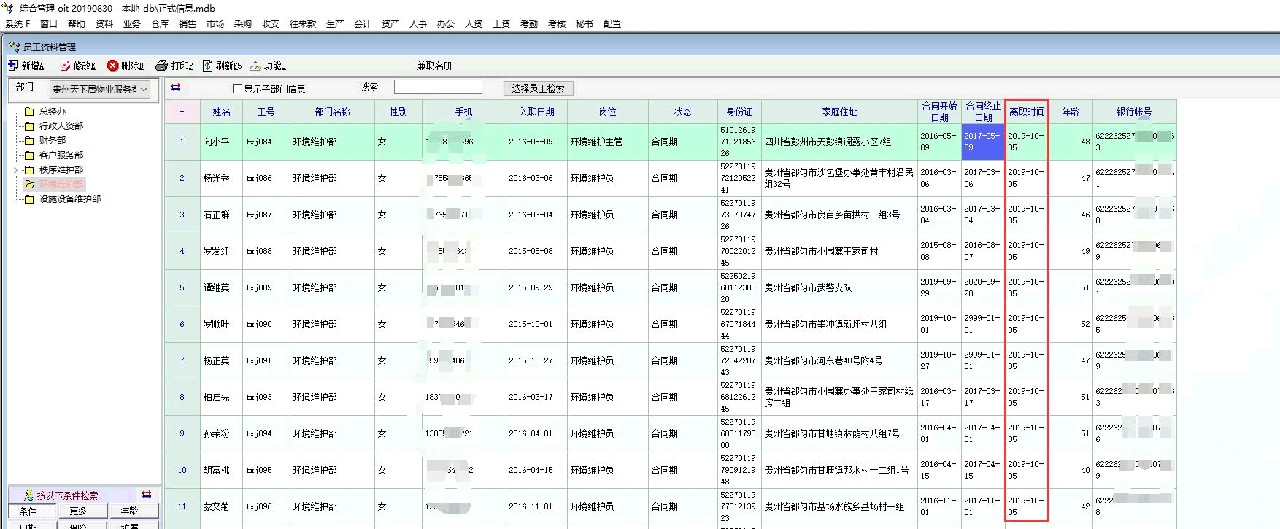
Task: Click the 离职日期 column header
Action: (1026, 111)
